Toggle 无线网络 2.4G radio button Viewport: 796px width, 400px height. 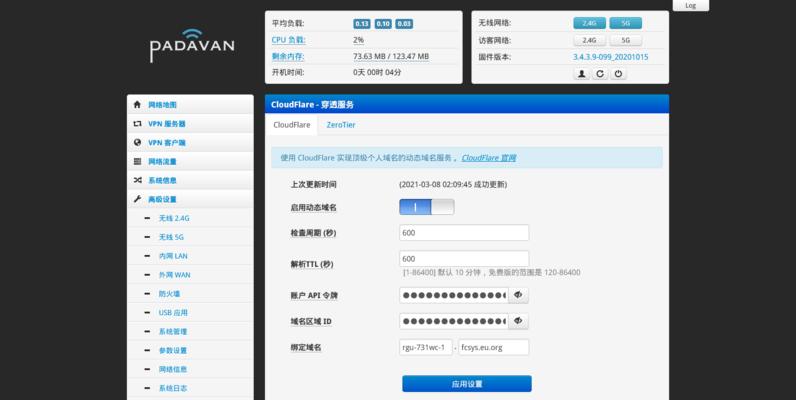point(589,23)
